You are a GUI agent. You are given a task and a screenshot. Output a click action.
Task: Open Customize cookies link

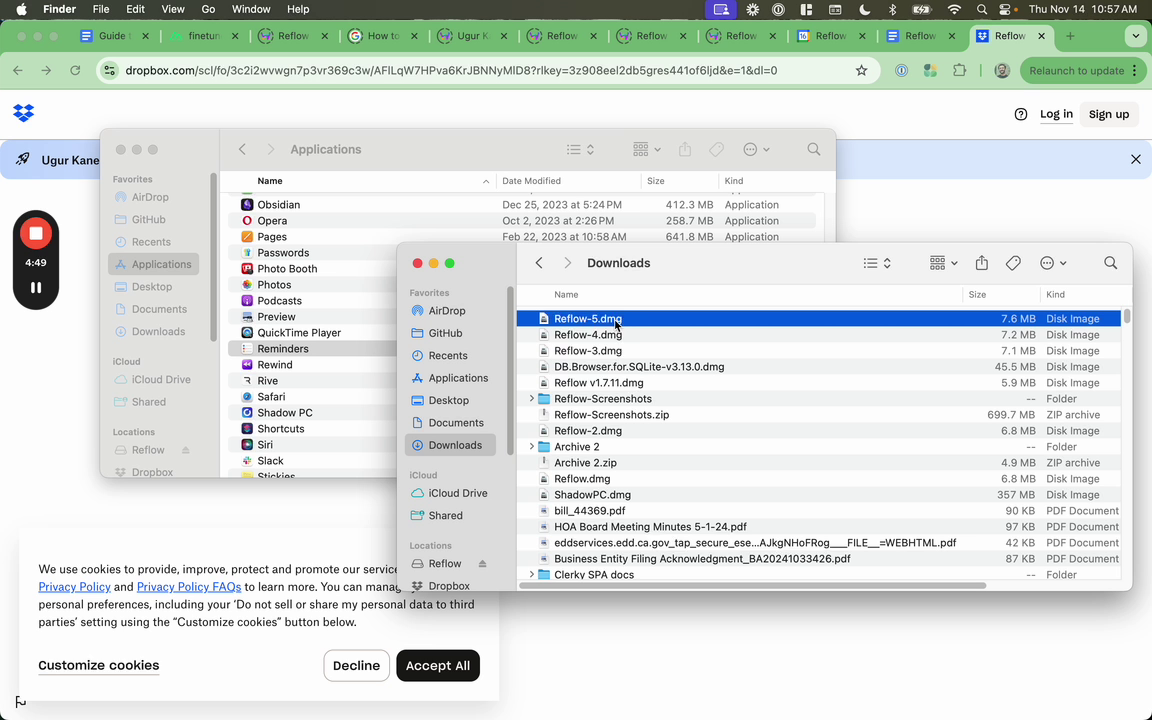point(98,666)
